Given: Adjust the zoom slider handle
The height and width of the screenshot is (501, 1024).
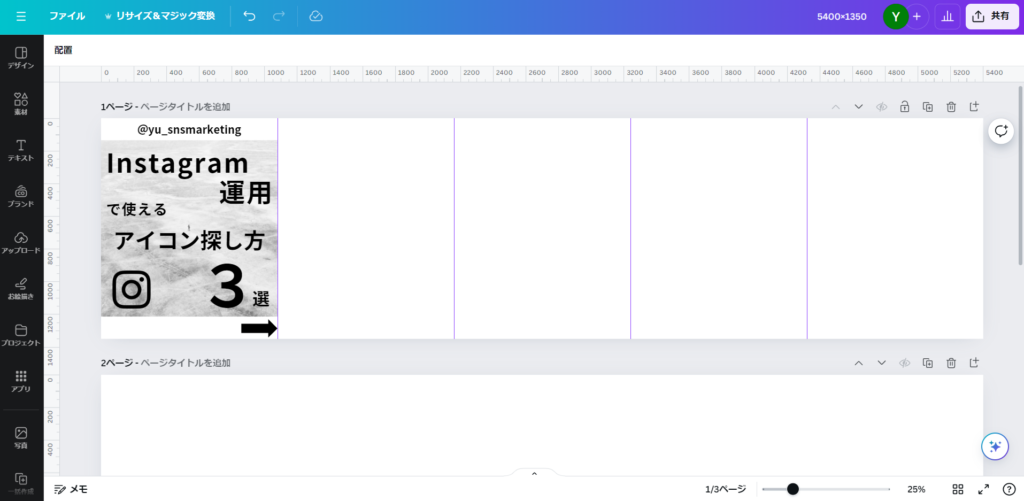Looking at the screenshot, I should click(x=793, y=489).
